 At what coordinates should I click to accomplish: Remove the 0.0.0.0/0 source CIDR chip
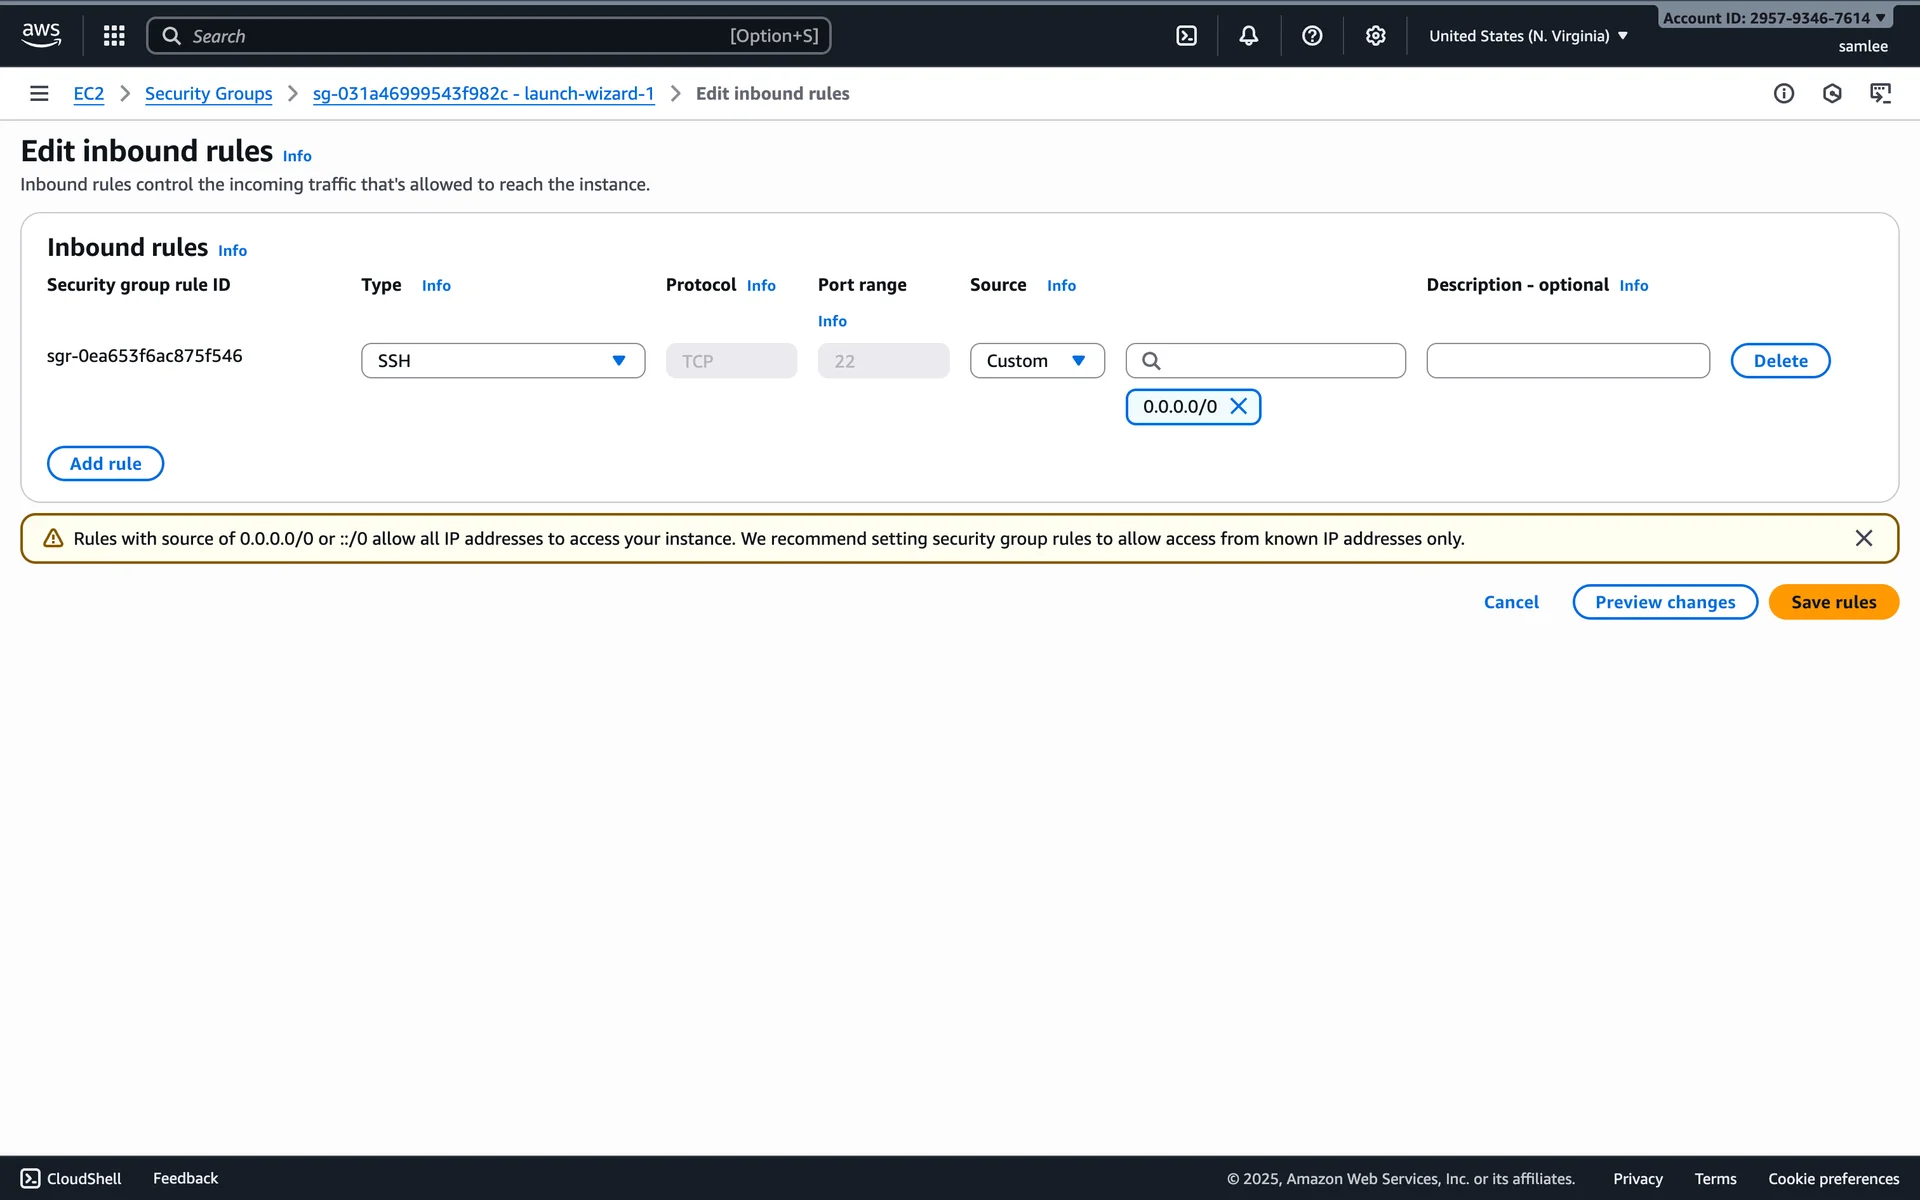1238,406
